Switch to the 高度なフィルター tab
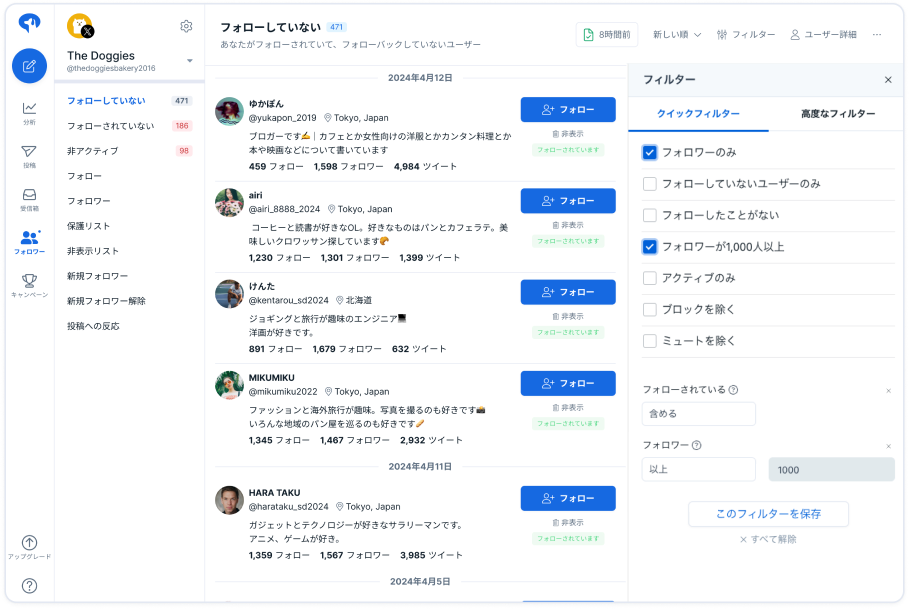The image size is (909, 609). (838, 114)
